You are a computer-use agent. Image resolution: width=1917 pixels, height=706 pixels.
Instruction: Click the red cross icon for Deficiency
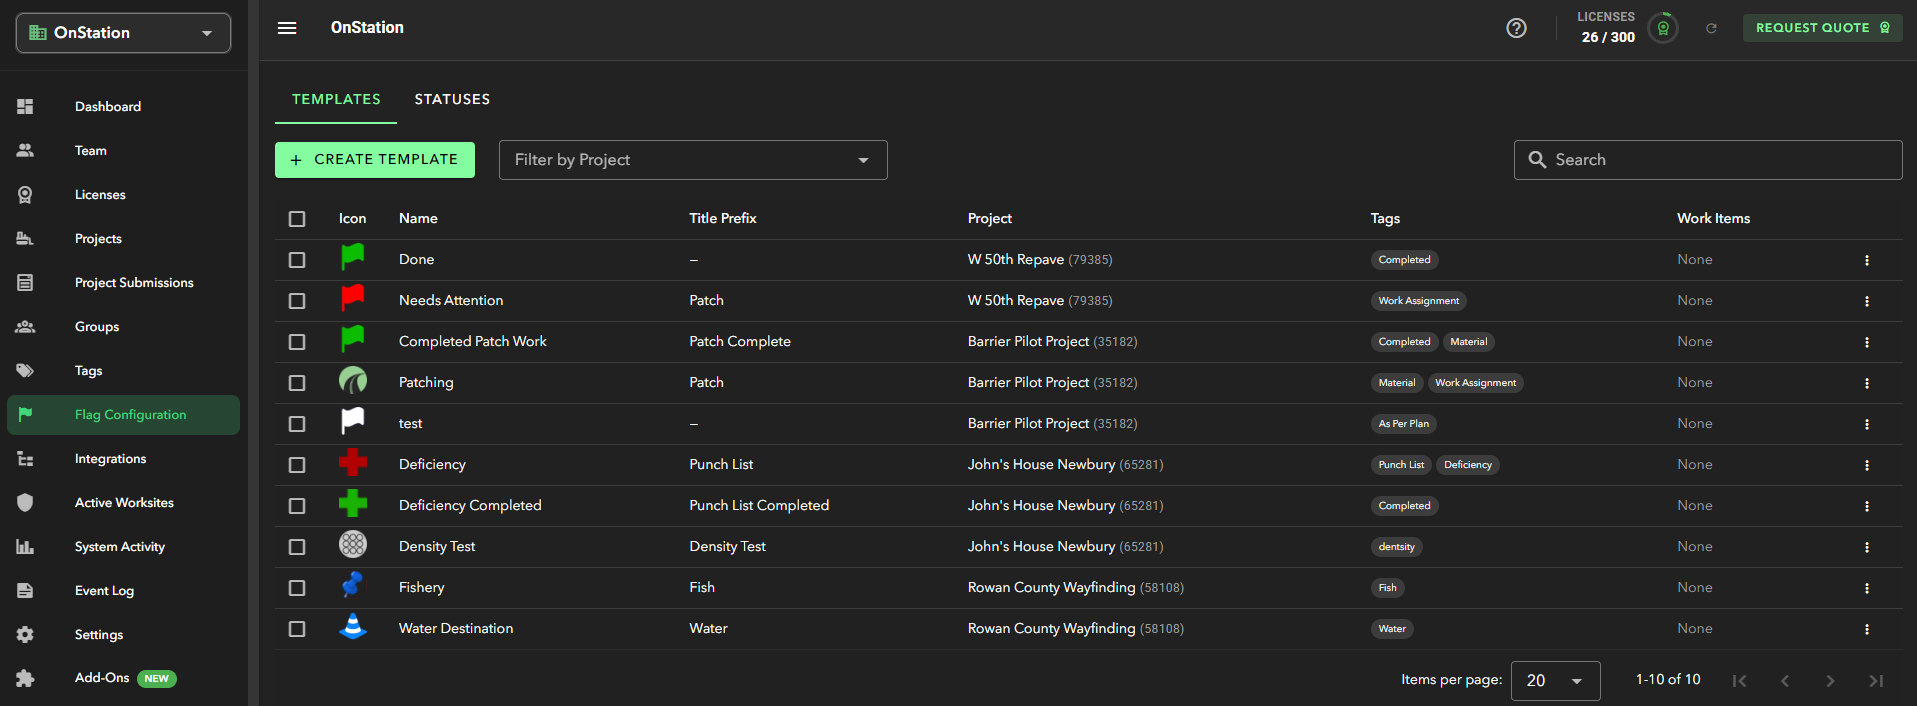click(x=352, y=463)
